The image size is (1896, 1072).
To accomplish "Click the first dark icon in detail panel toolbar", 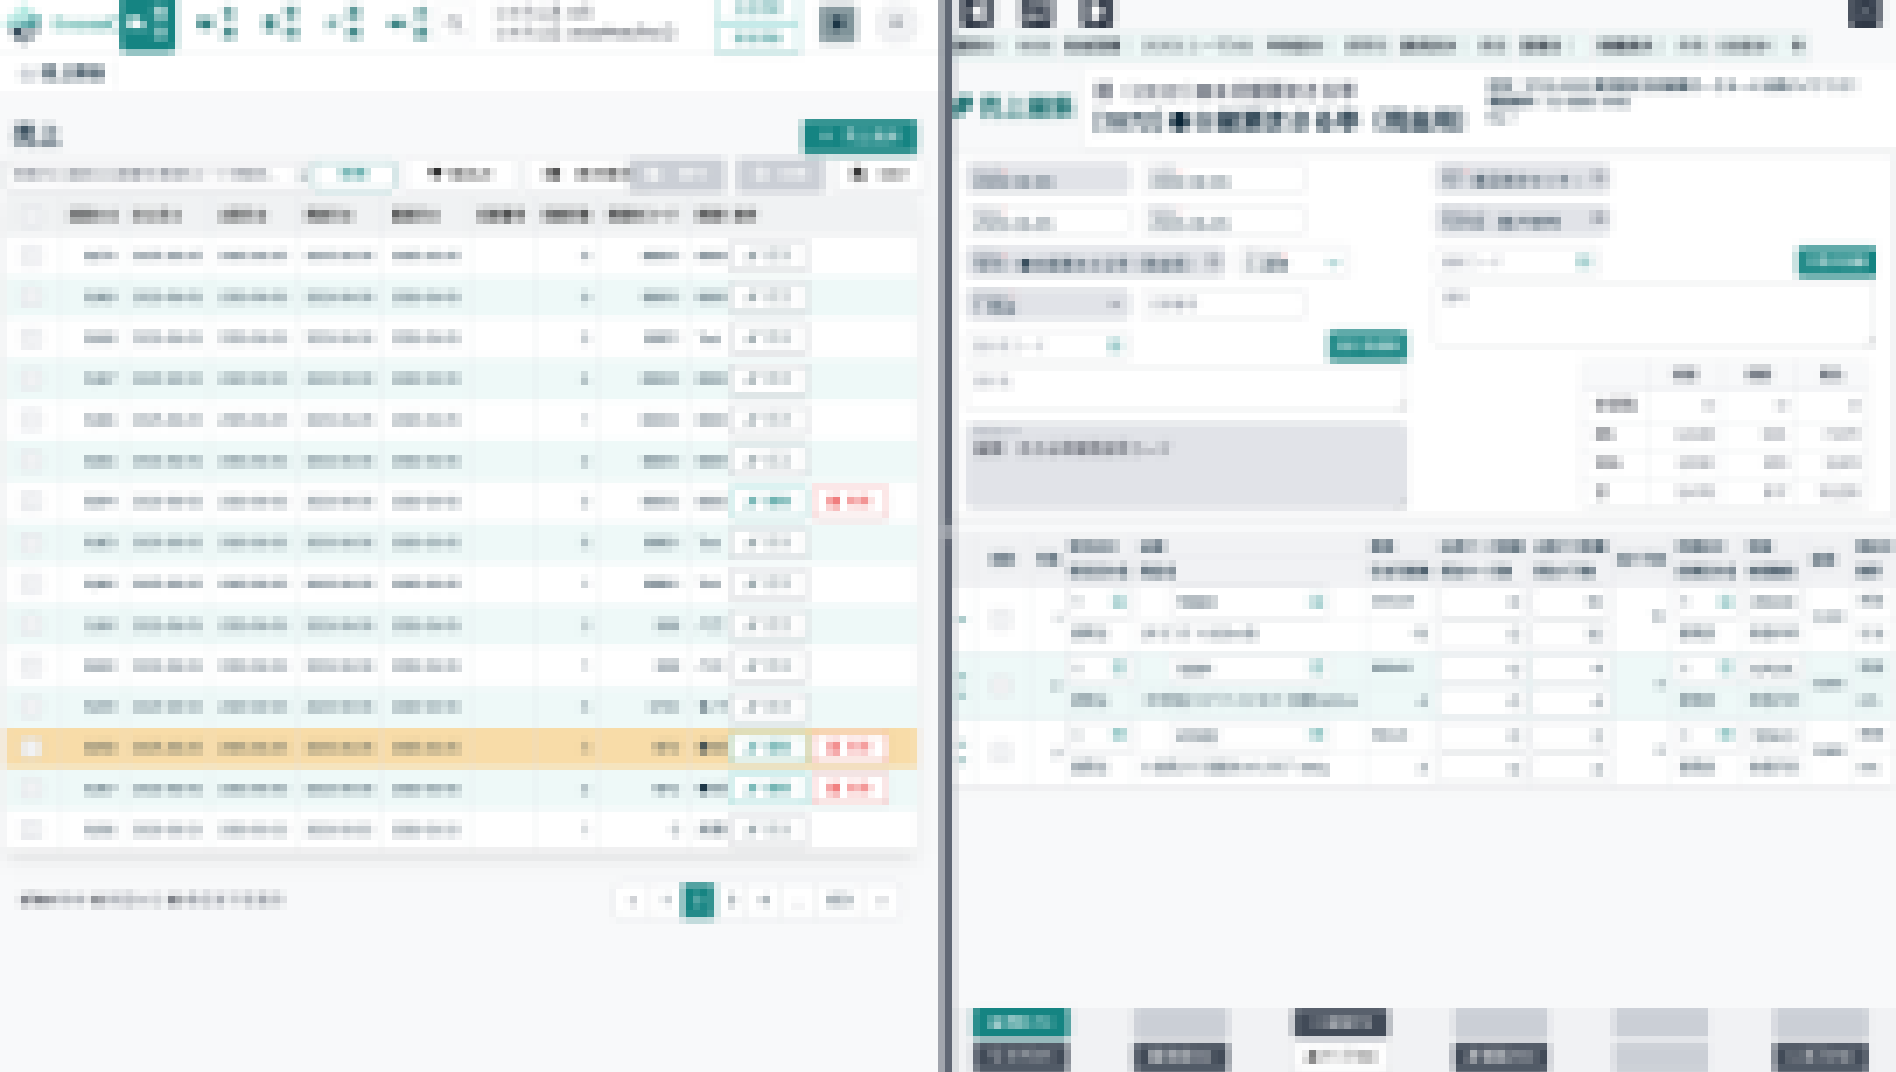I will tap(976, 13).
